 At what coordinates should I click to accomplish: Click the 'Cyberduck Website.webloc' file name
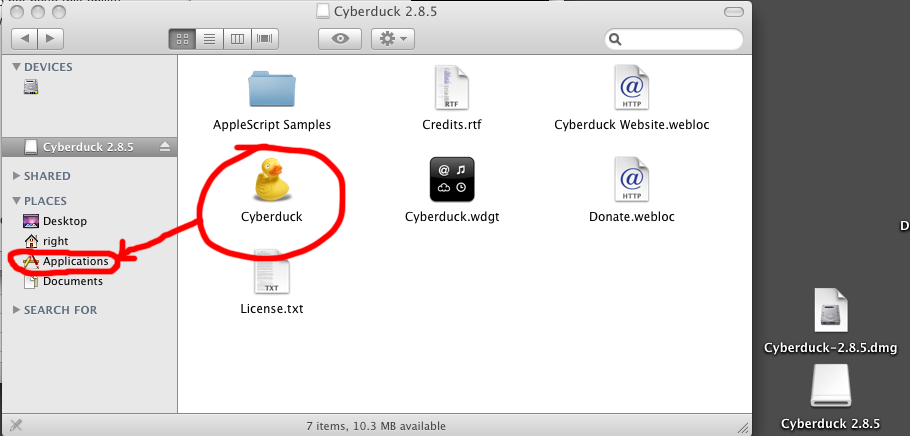(631, 125)
